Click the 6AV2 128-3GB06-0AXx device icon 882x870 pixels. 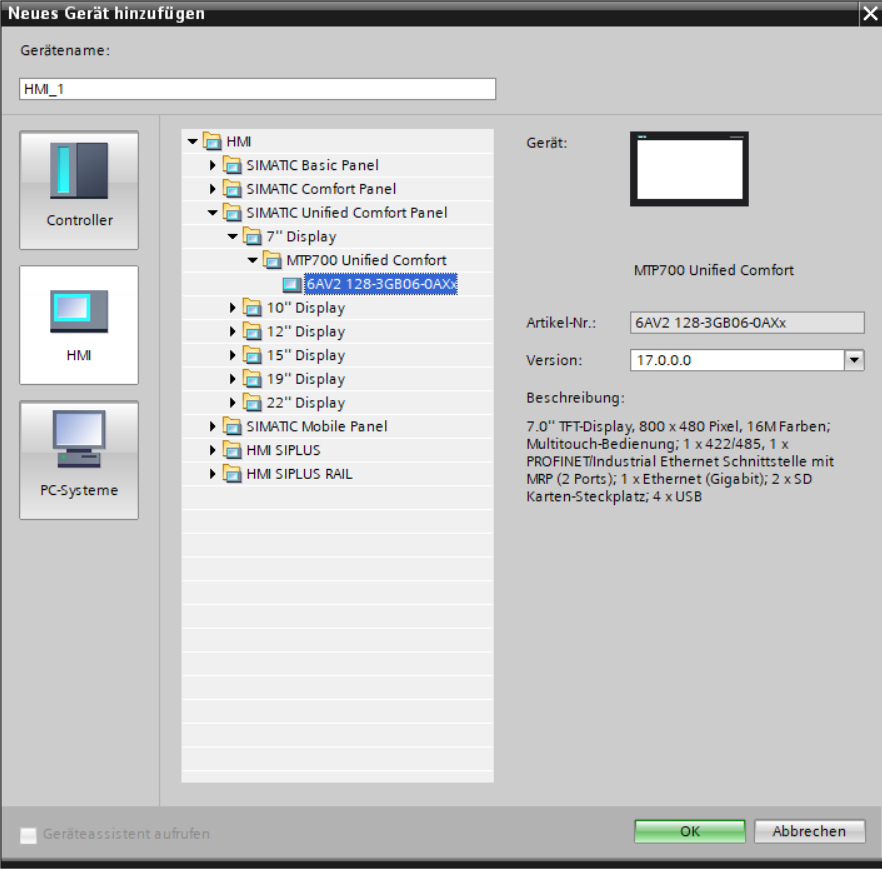(292, 284)
